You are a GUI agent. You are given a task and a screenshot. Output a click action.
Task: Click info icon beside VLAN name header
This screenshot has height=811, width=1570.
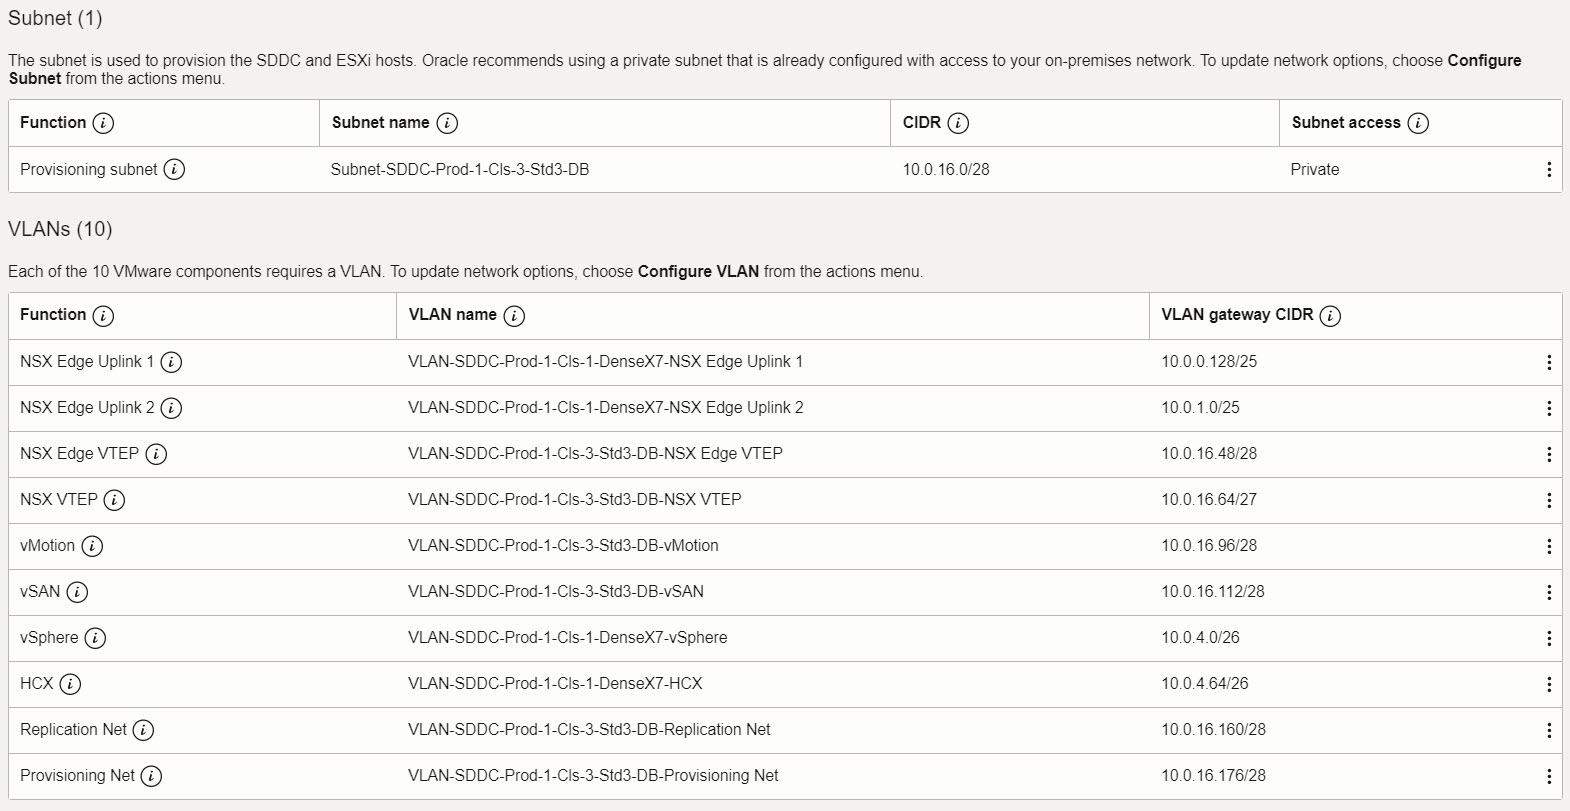pos(514,316)
